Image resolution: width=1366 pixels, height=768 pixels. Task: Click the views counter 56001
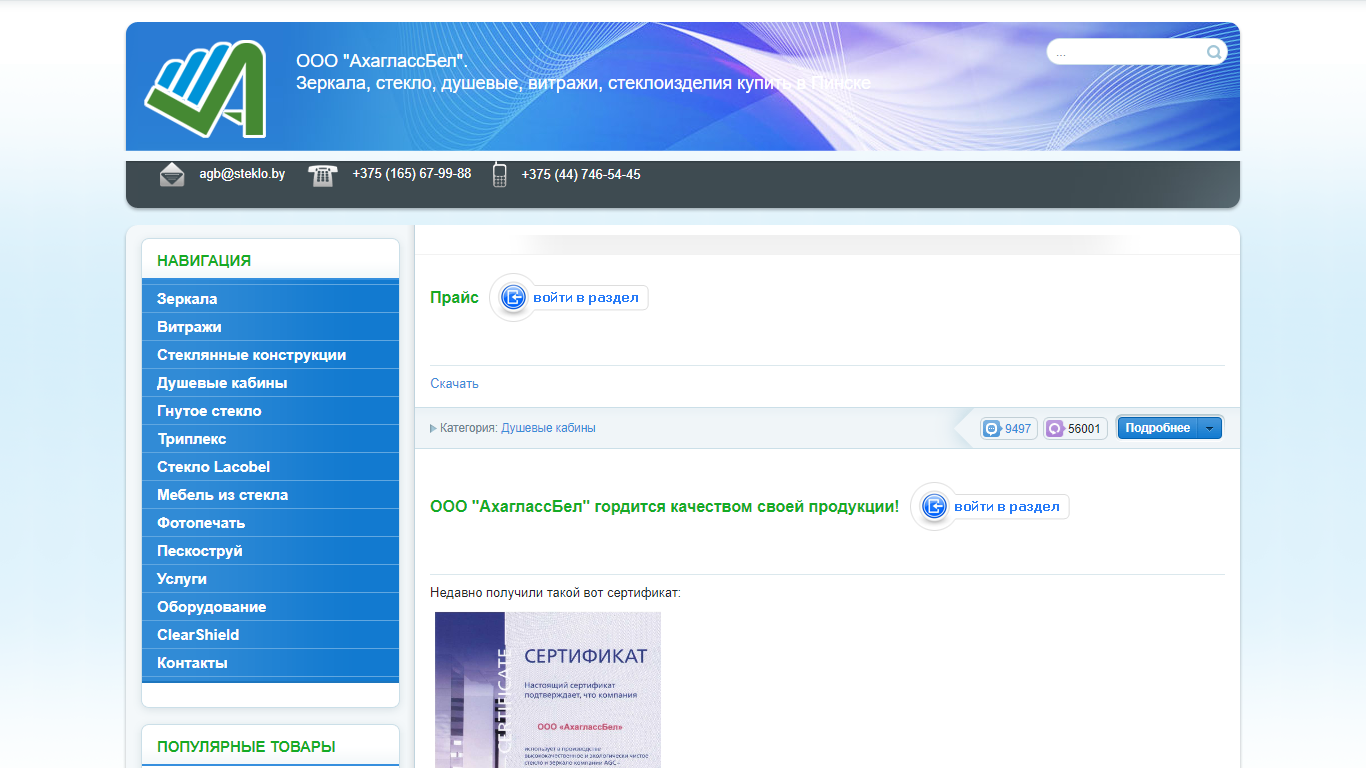point(1075,429)
